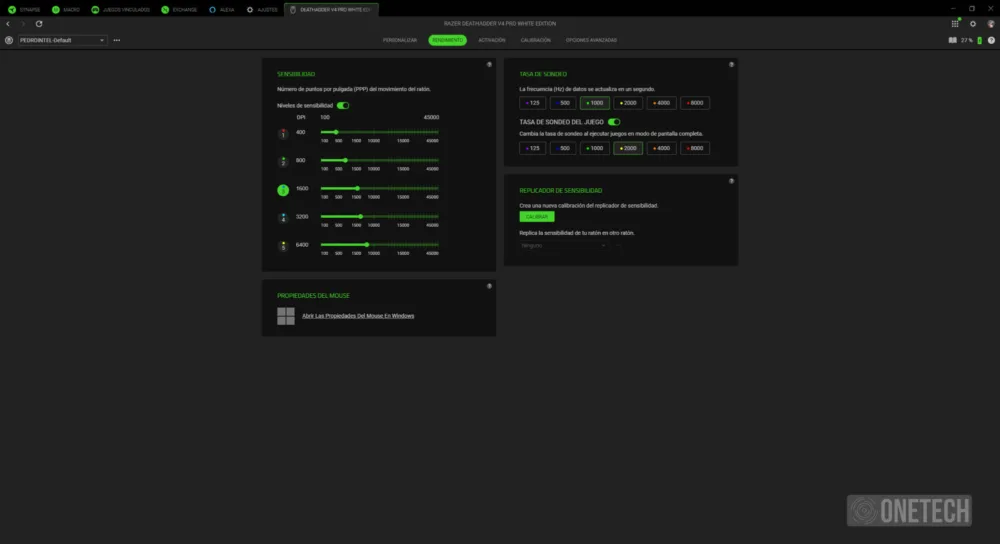Switch to Juegos Vinculados tab
The image size is (1000, 544).
click(121, 10)
